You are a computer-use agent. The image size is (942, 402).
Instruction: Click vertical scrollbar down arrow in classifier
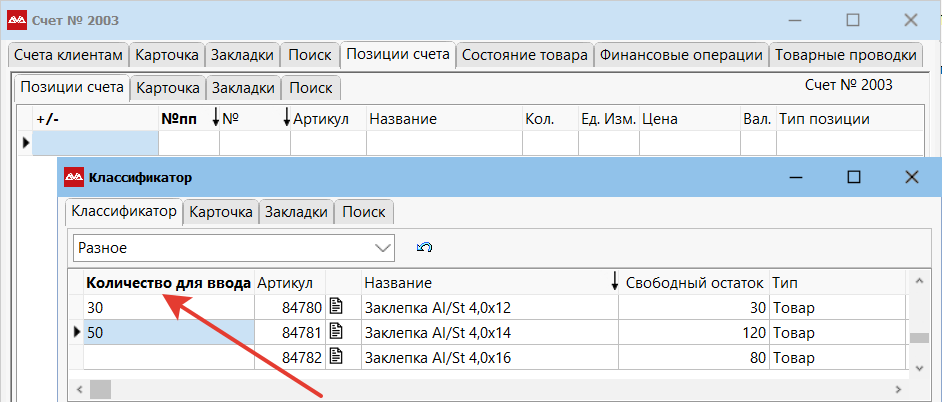pyautogui.click(x=919, y=367)
